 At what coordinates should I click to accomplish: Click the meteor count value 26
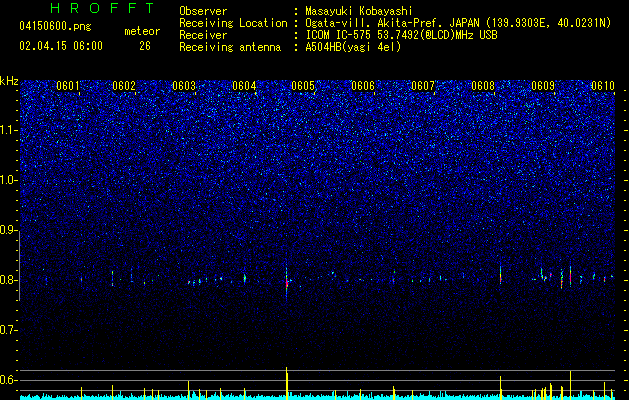[x=145, y=46]
